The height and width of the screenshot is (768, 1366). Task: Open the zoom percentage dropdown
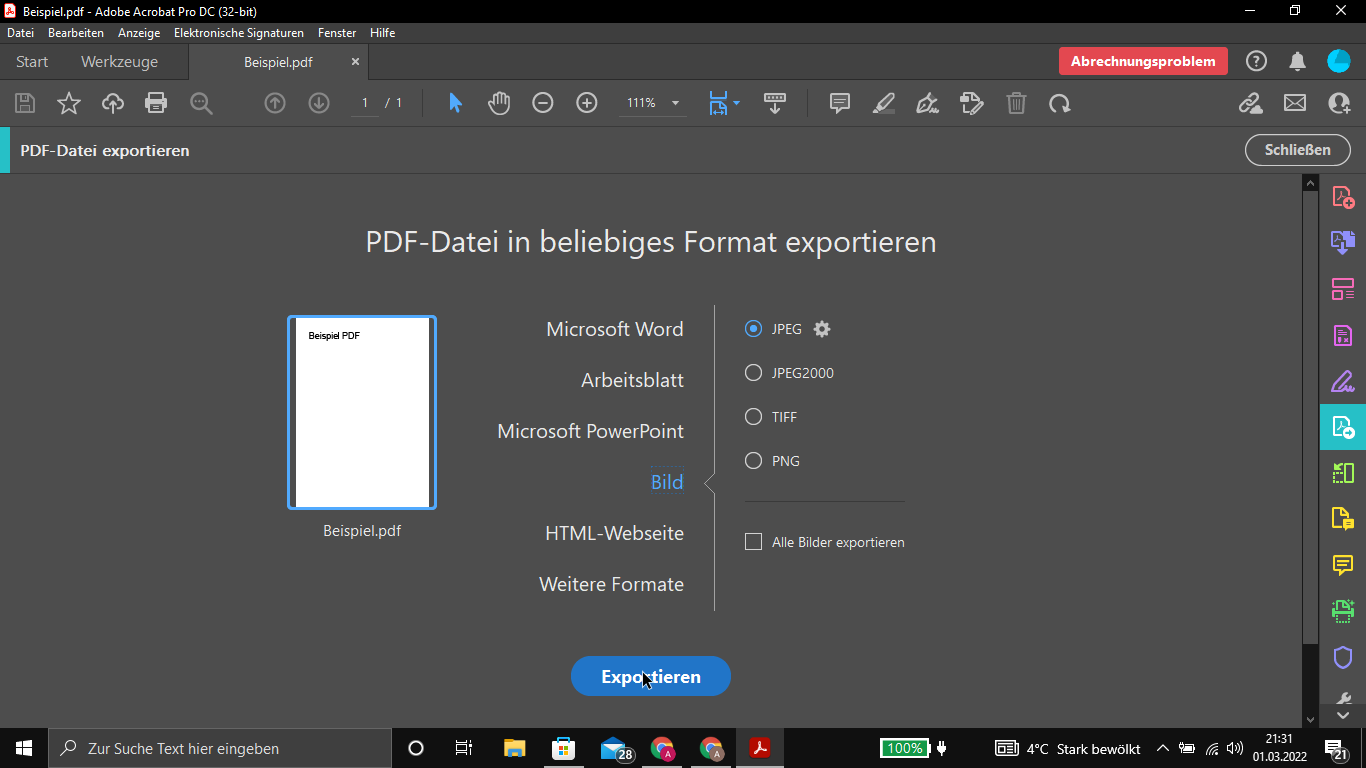click(675, 103)
